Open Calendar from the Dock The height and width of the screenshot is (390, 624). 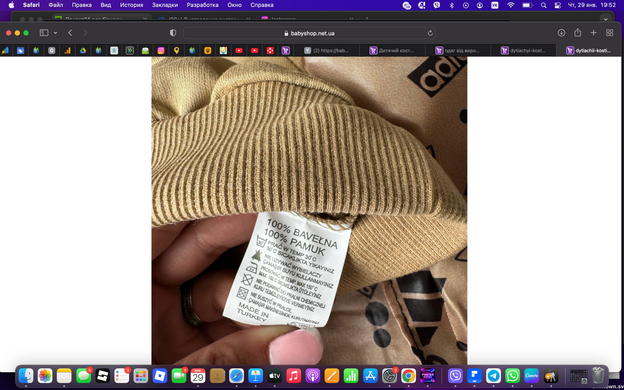tap(198, 375)
